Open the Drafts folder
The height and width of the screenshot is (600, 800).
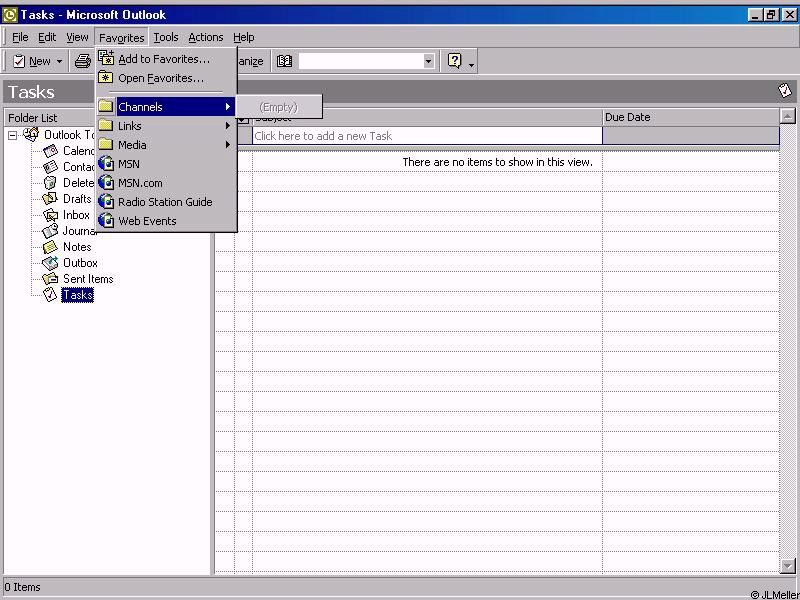click(76, 199)
